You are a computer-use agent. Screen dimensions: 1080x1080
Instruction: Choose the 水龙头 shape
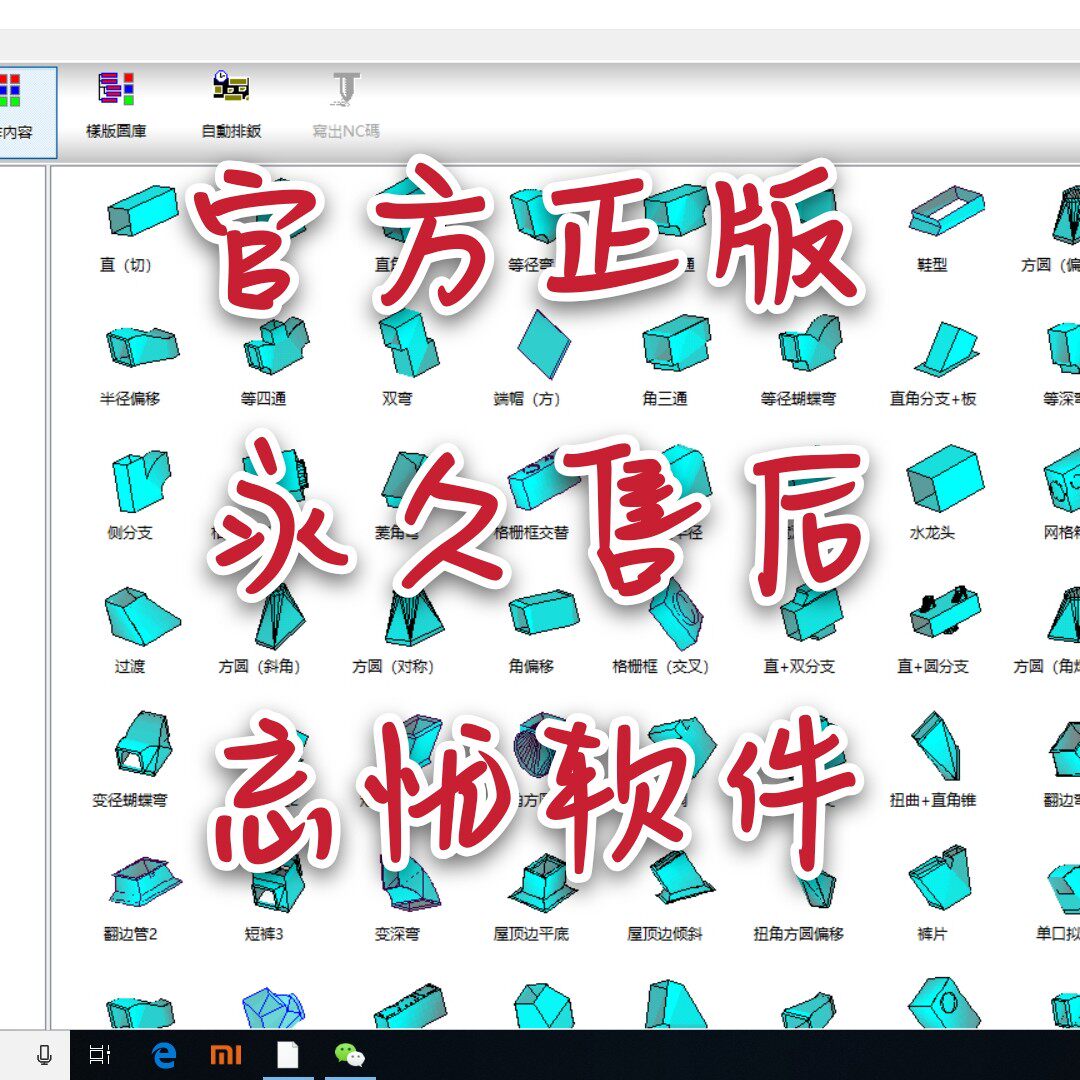[x=945, y=478]
